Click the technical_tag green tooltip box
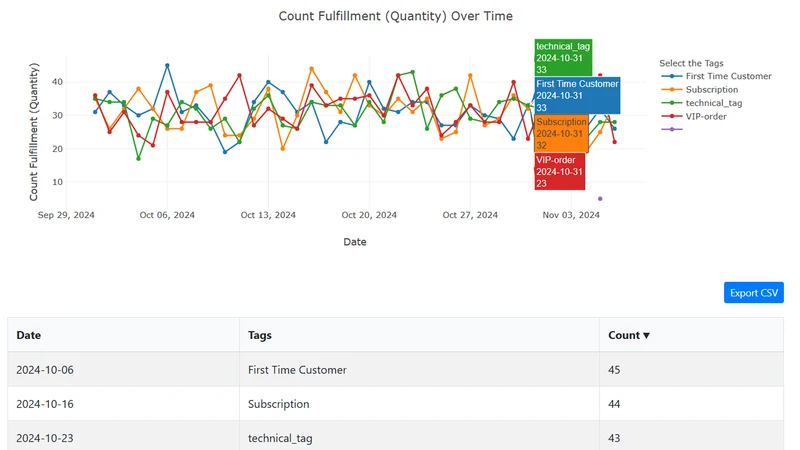 click(x=563, y=57)
